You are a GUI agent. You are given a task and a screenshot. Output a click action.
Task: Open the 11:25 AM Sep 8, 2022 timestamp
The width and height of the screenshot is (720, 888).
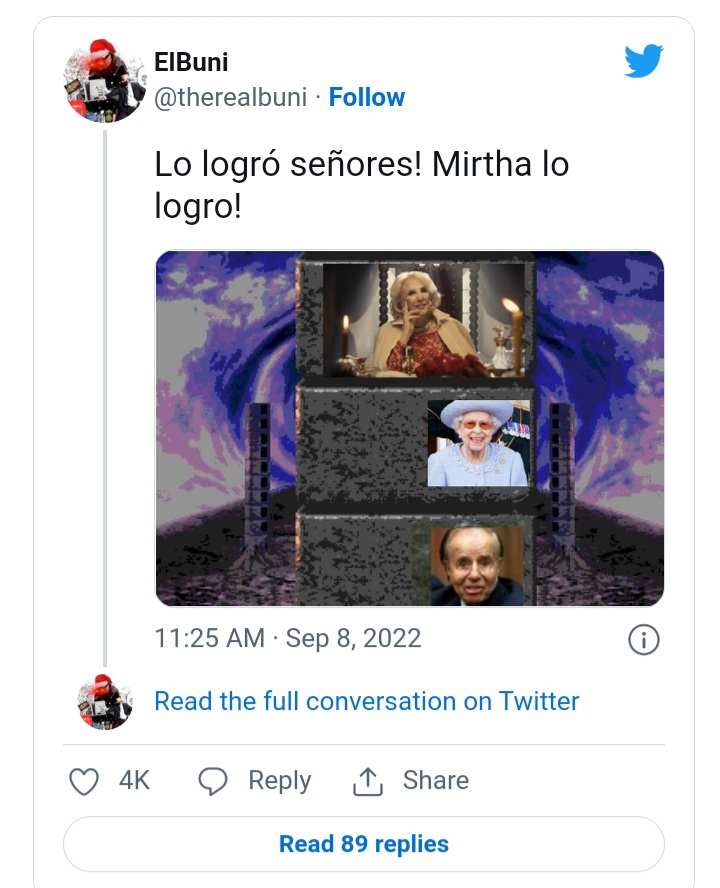tap(288, 639)
